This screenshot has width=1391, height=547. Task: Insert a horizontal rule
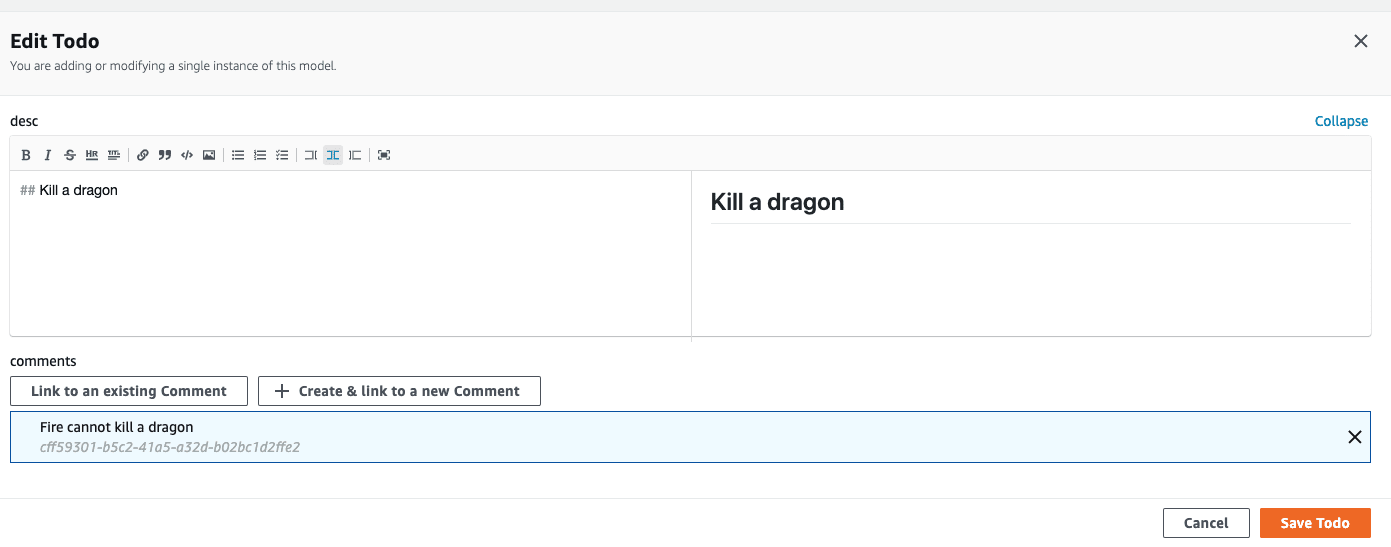point(92,155)
